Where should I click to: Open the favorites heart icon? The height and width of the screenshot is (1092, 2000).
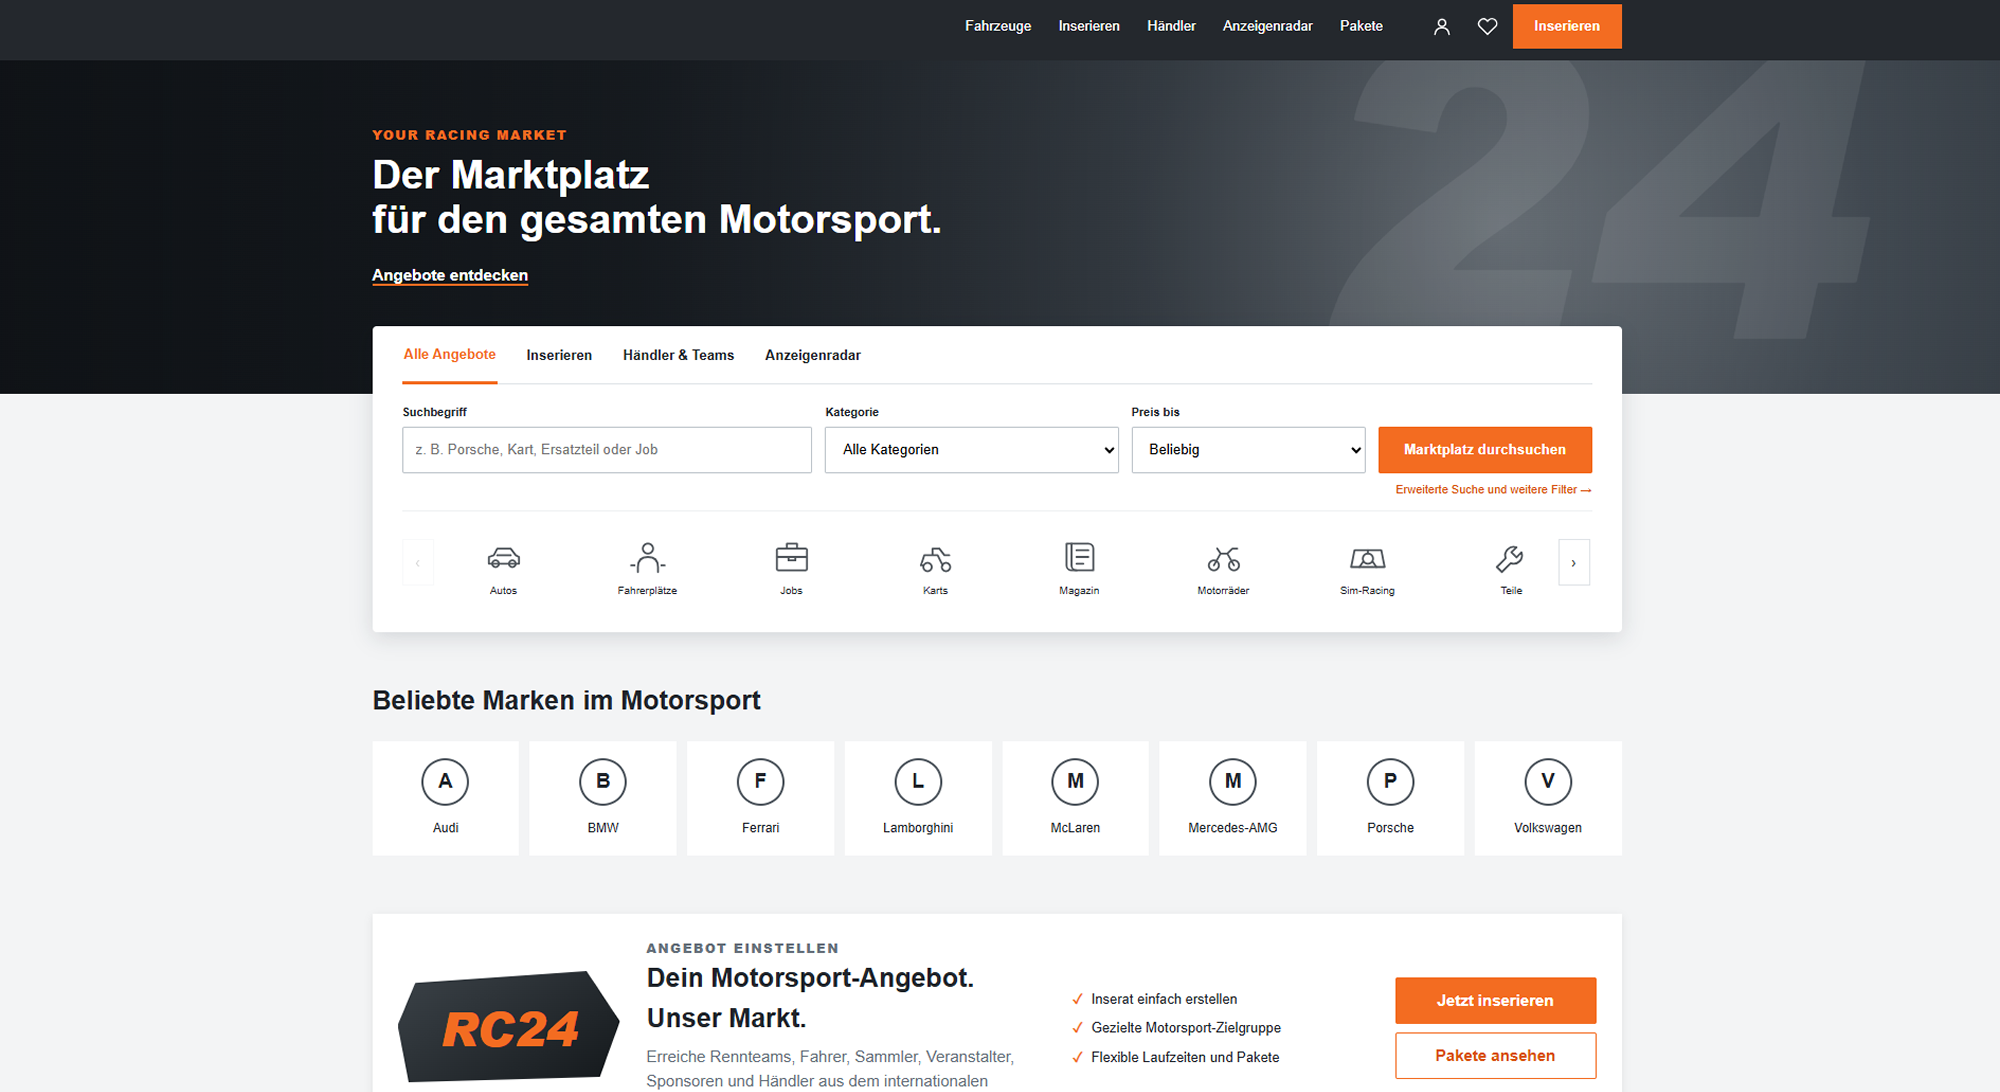click(x=1488, y=27)
